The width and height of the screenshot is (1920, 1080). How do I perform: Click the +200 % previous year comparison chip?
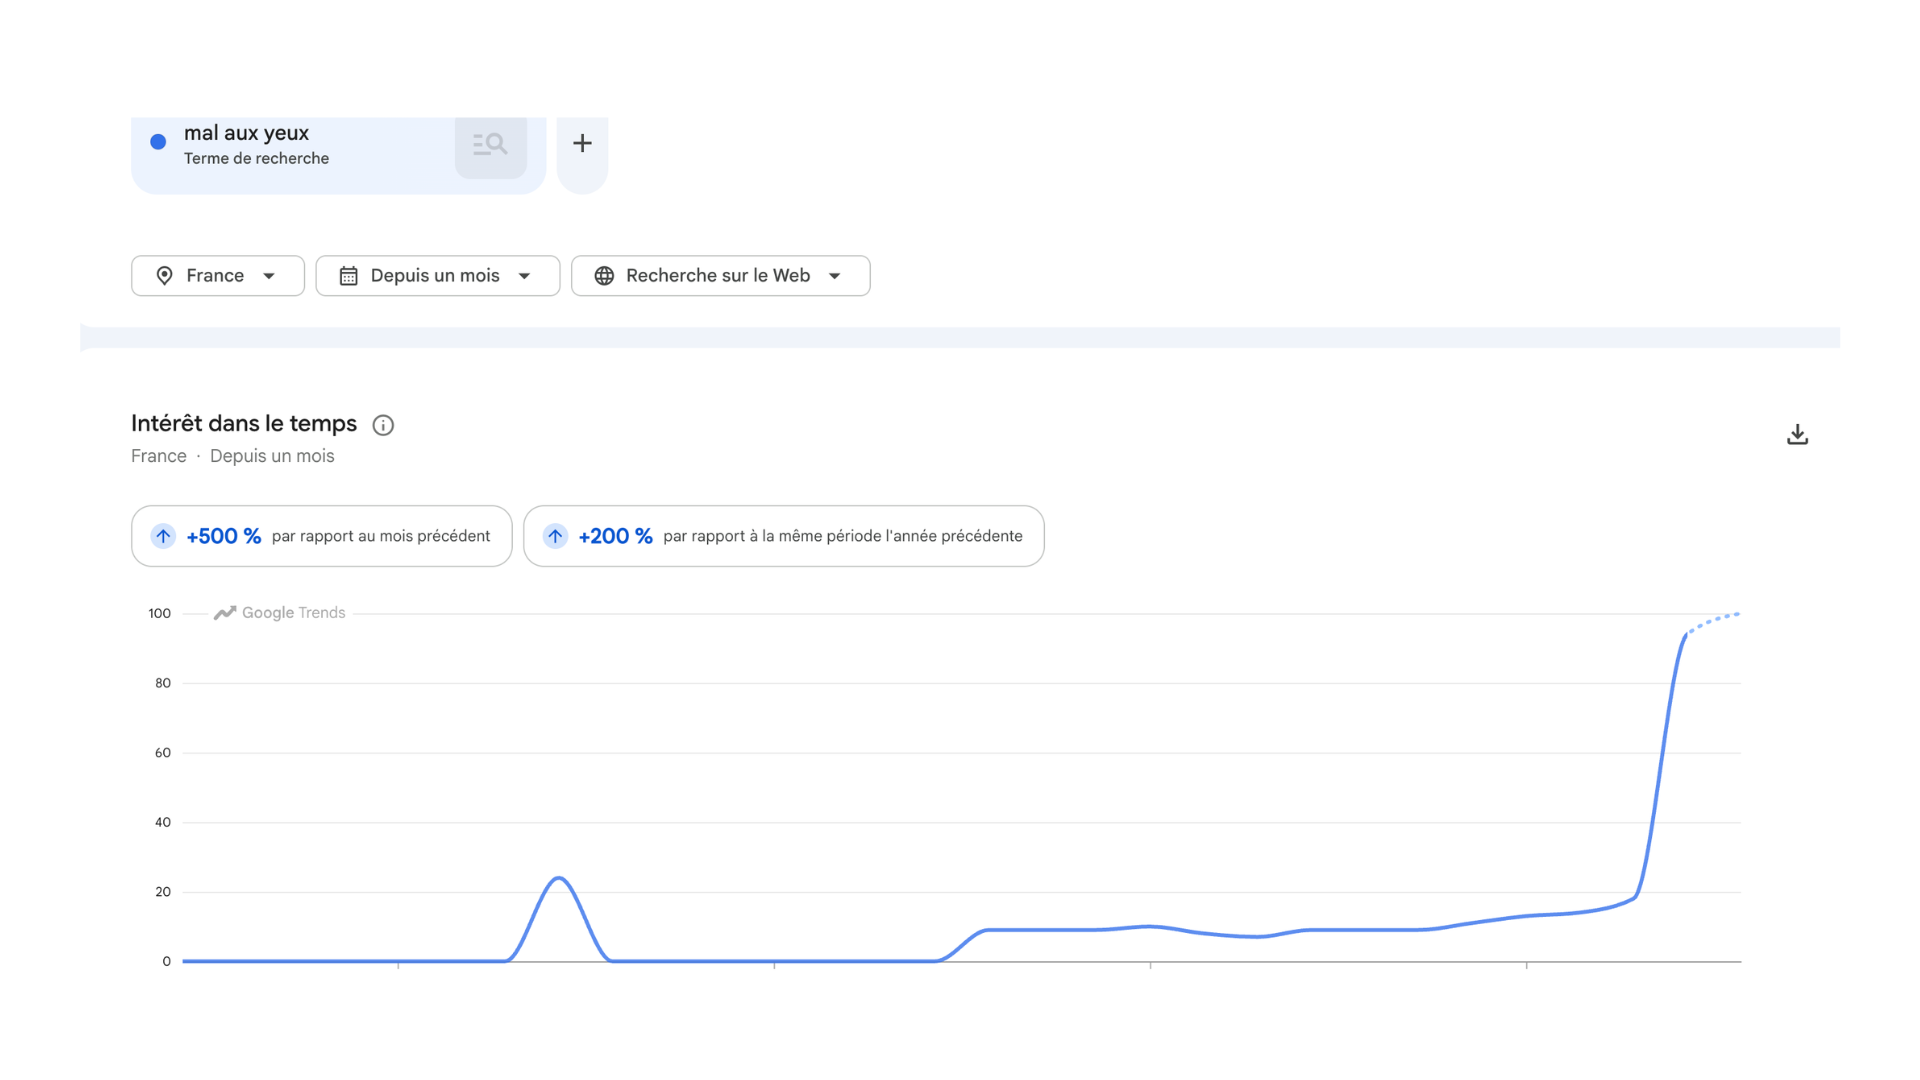pyautogui.click(x=784, y=536)
